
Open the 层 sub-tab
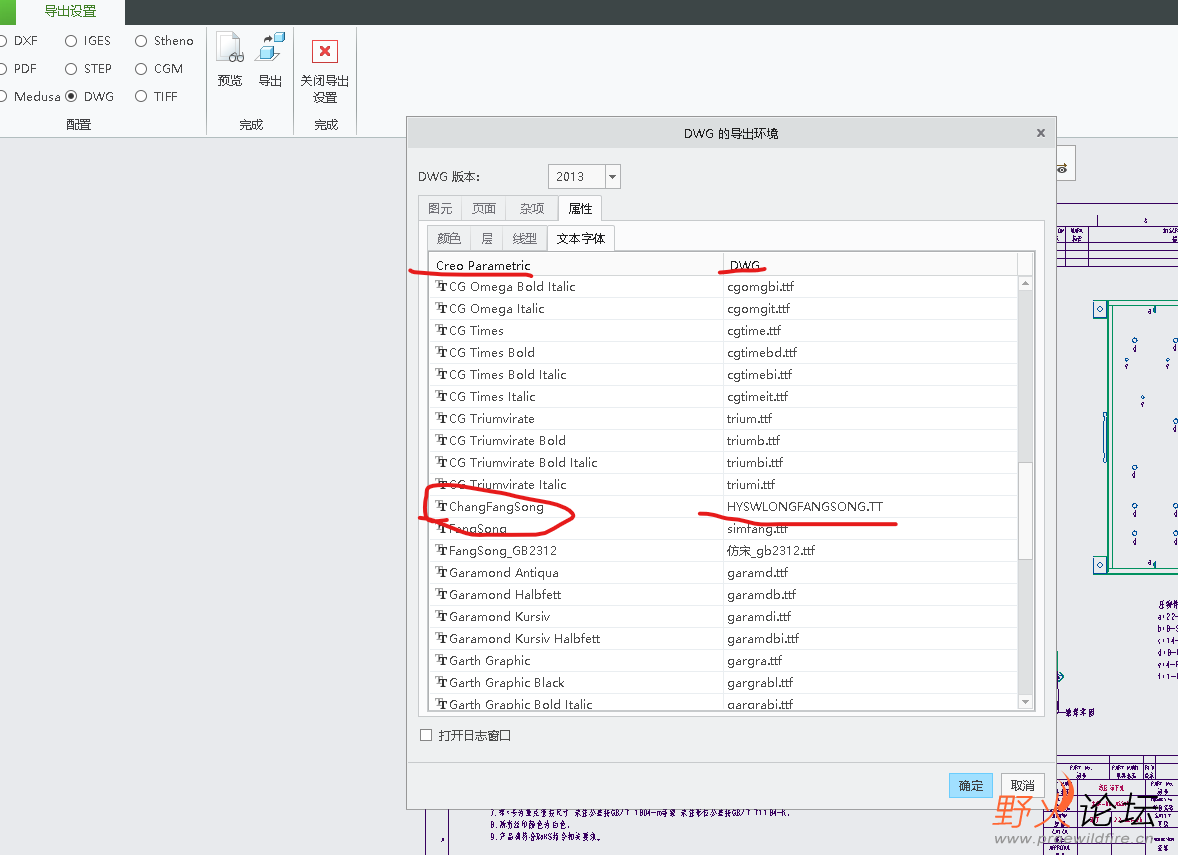(x=487, y=238)
